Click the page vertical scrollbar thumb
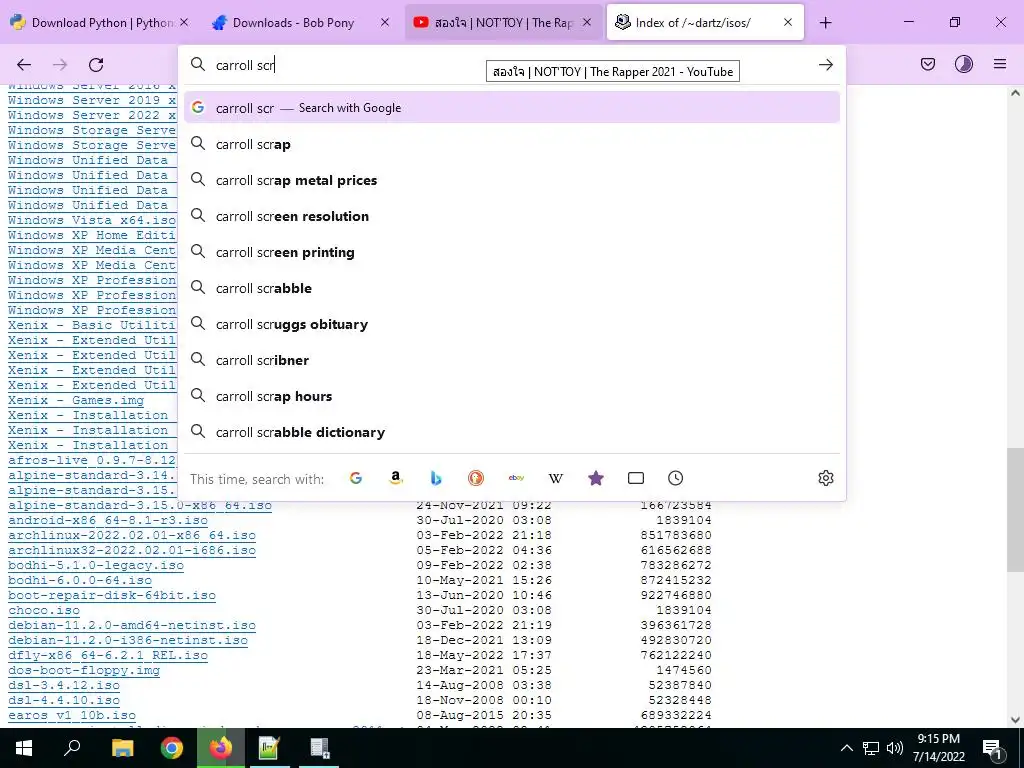Image resolution: width=1024 pixels, height=768 pixels. (x=1015, y=509)
